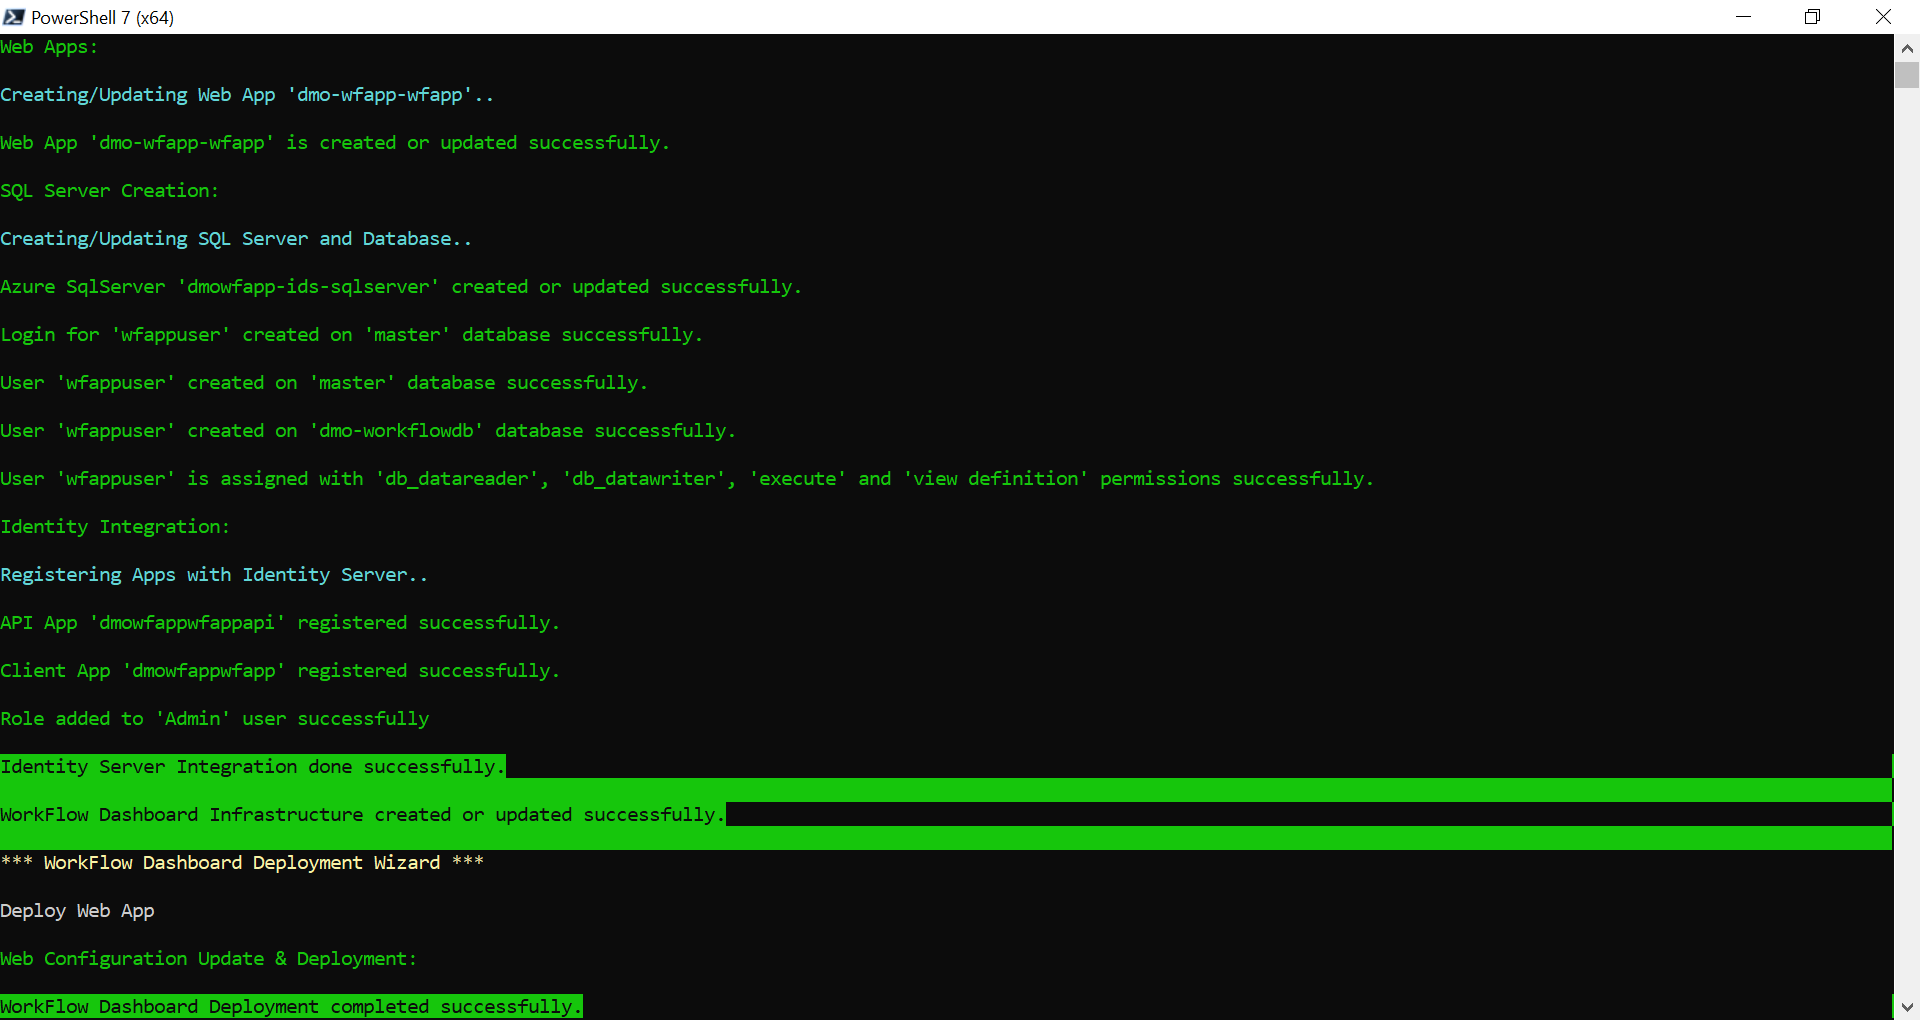Click 'Creating/Updating Web App' line
This screenshot has height=1020, width=1920.
click(x=247, y=95)
